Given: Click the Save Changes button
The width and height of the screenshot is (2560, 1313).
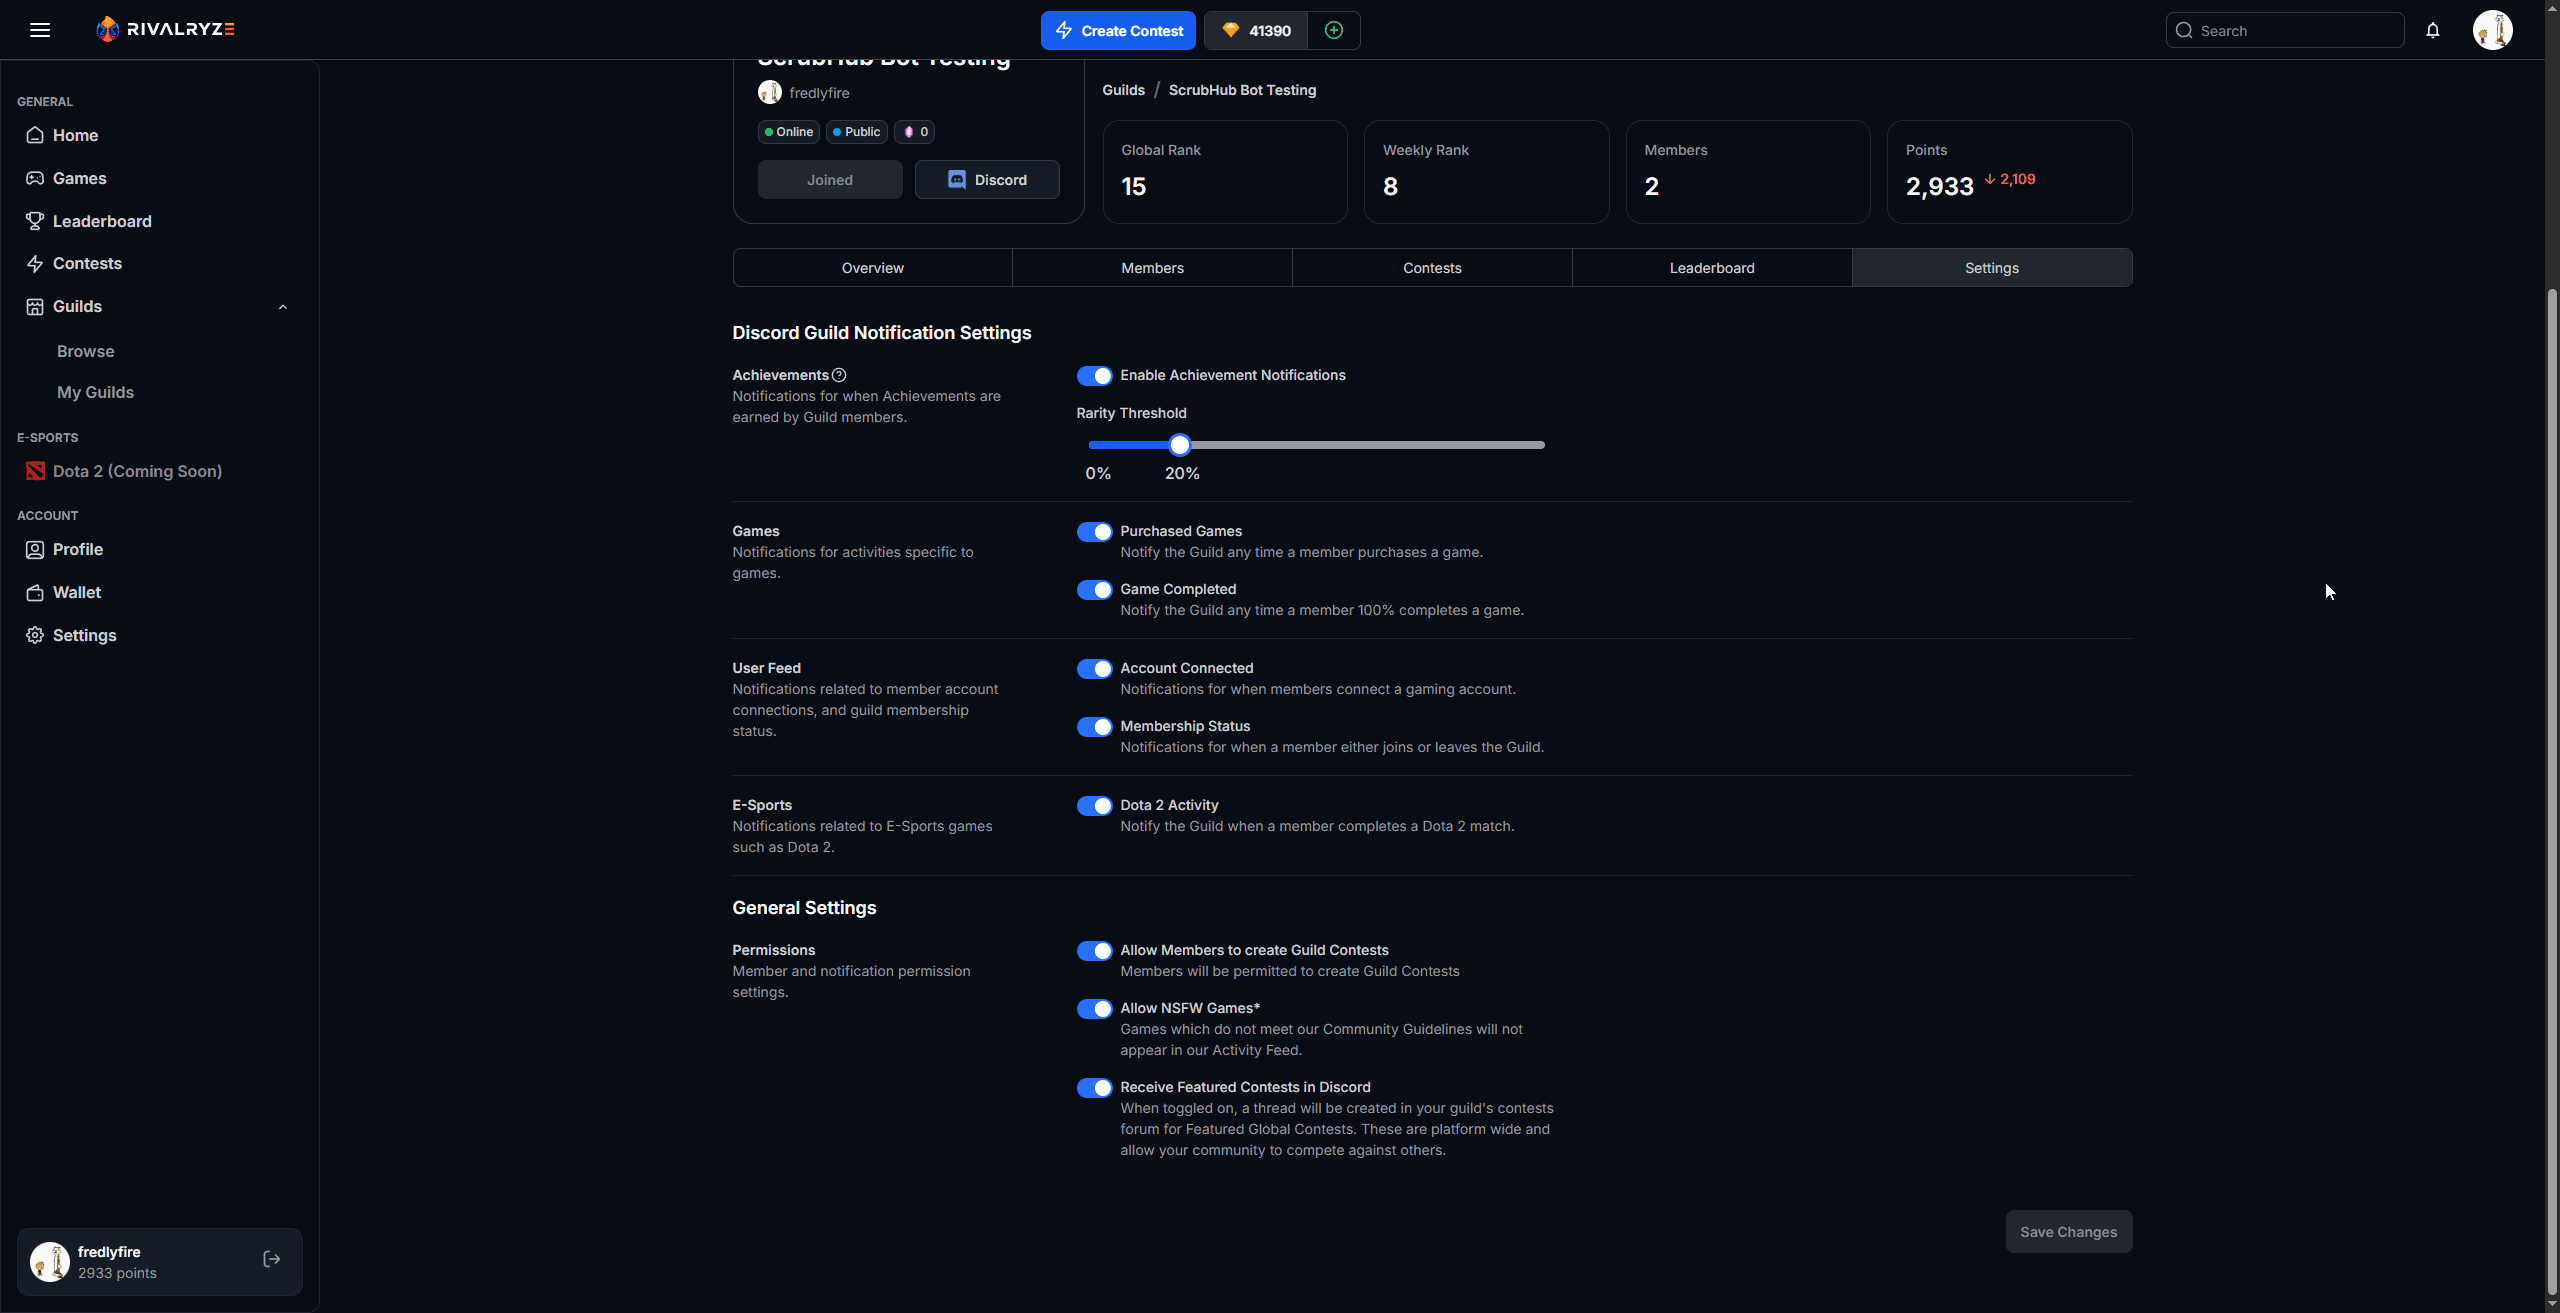Looking at the screenshot, I should point(2068,1232).
